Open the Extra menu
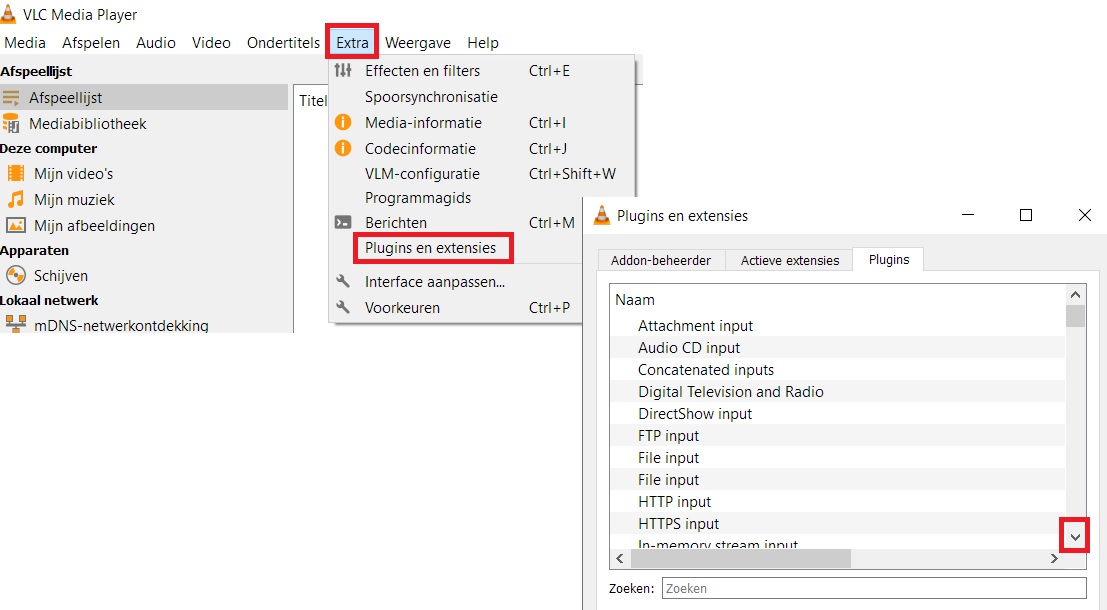 pyautogui.click(x=352, y=43)
